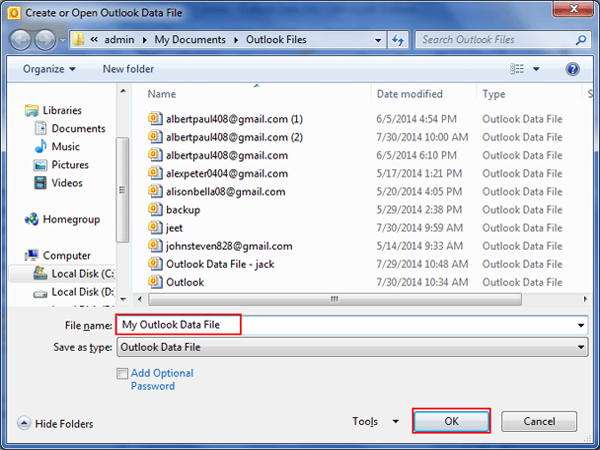The width and height of the screenshot is (600, 450).
Task: Click navigation pane vertical scrollbar thumb
Action: 122,190
